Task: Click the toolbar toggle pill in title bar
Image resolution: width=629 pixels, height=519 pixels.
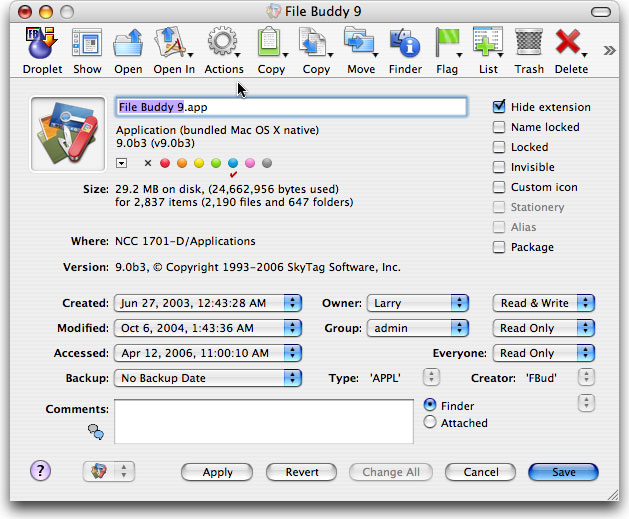Action: click(601, 12)
